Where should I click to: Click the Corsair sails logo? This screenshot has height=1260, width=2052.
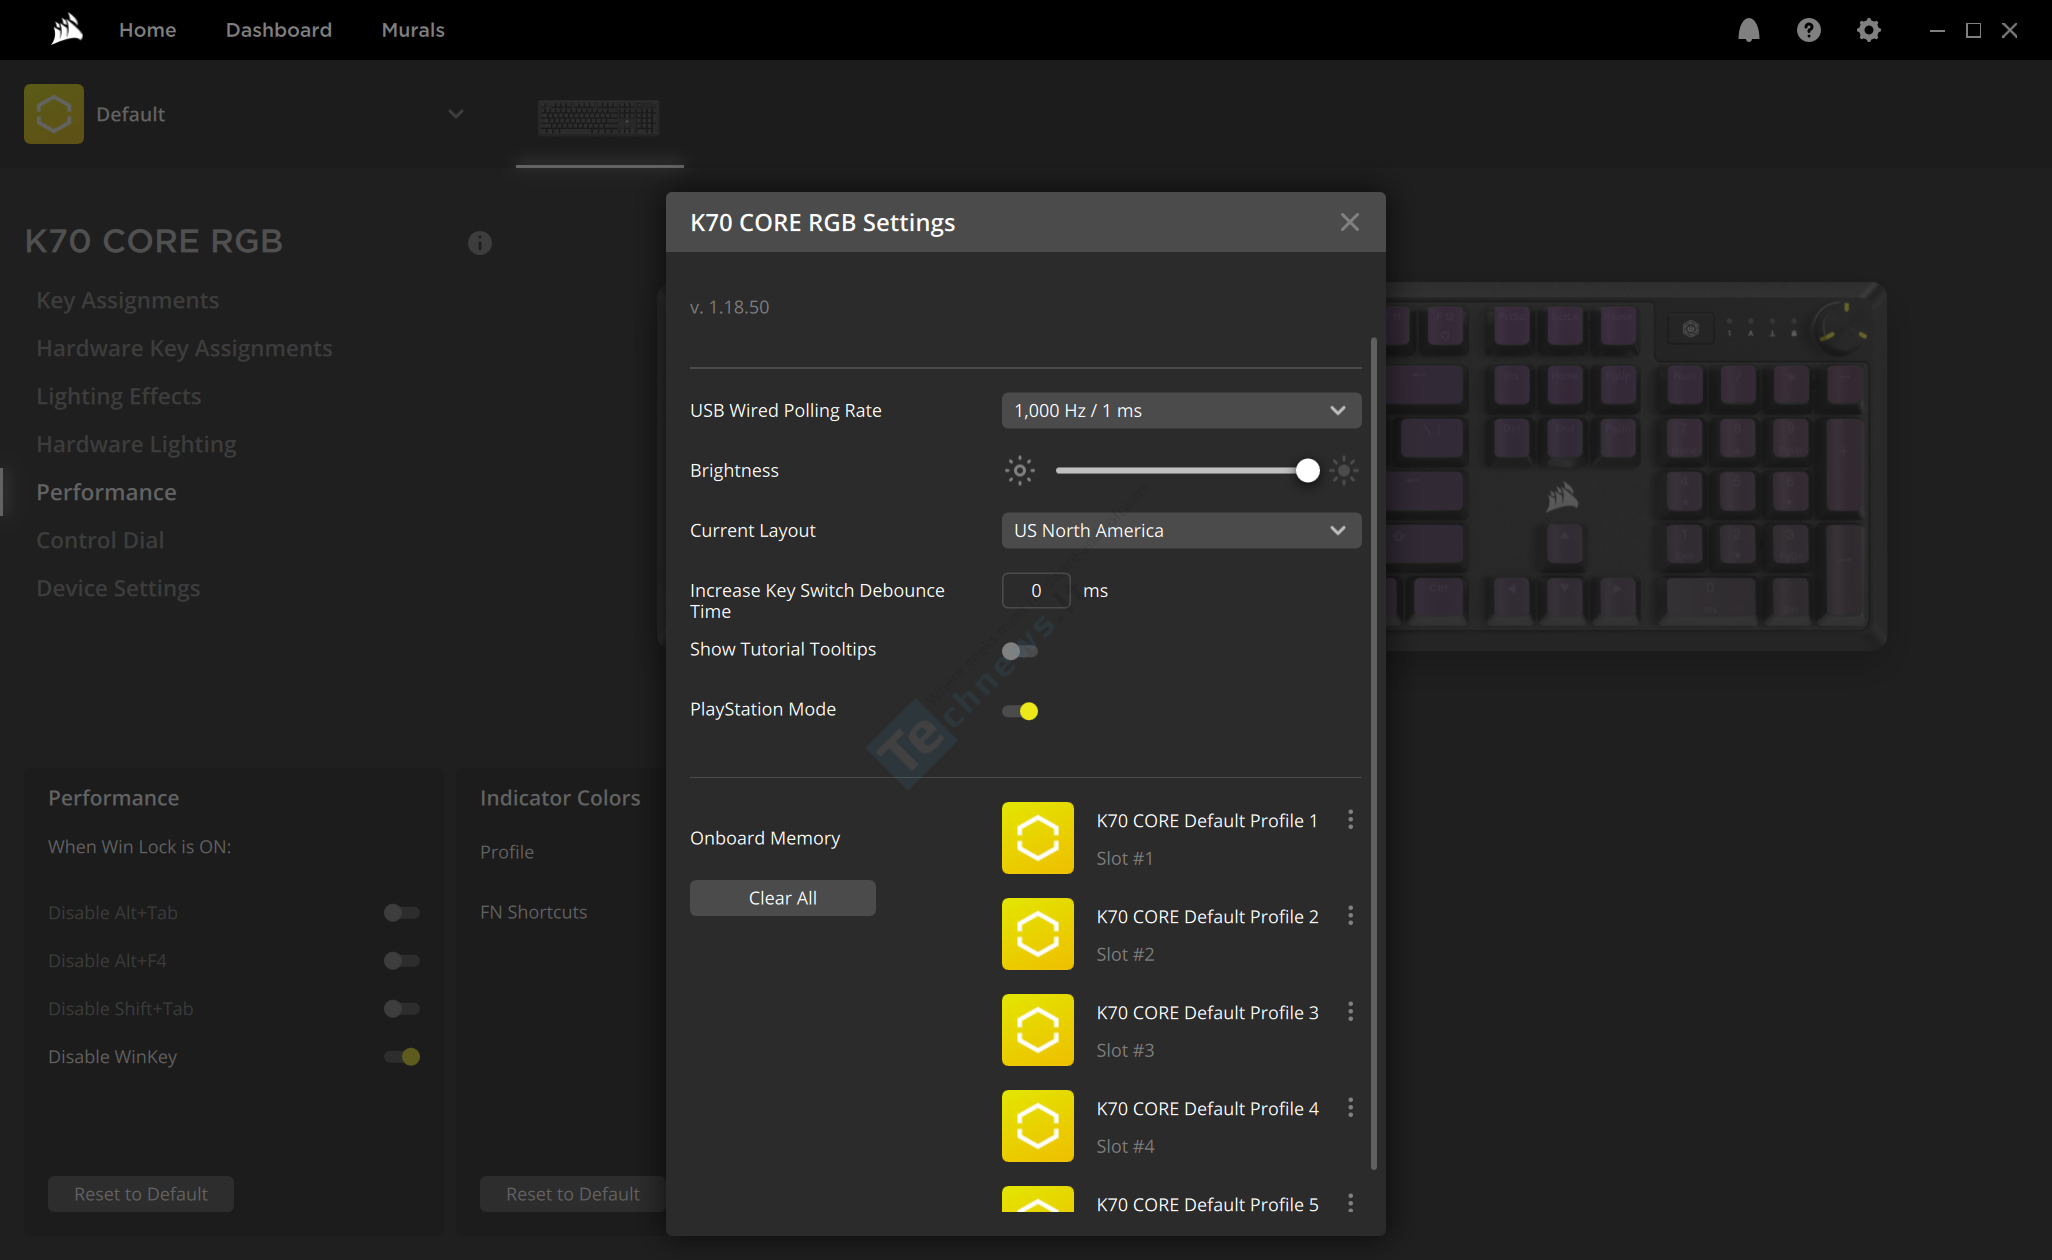[67, 30]
